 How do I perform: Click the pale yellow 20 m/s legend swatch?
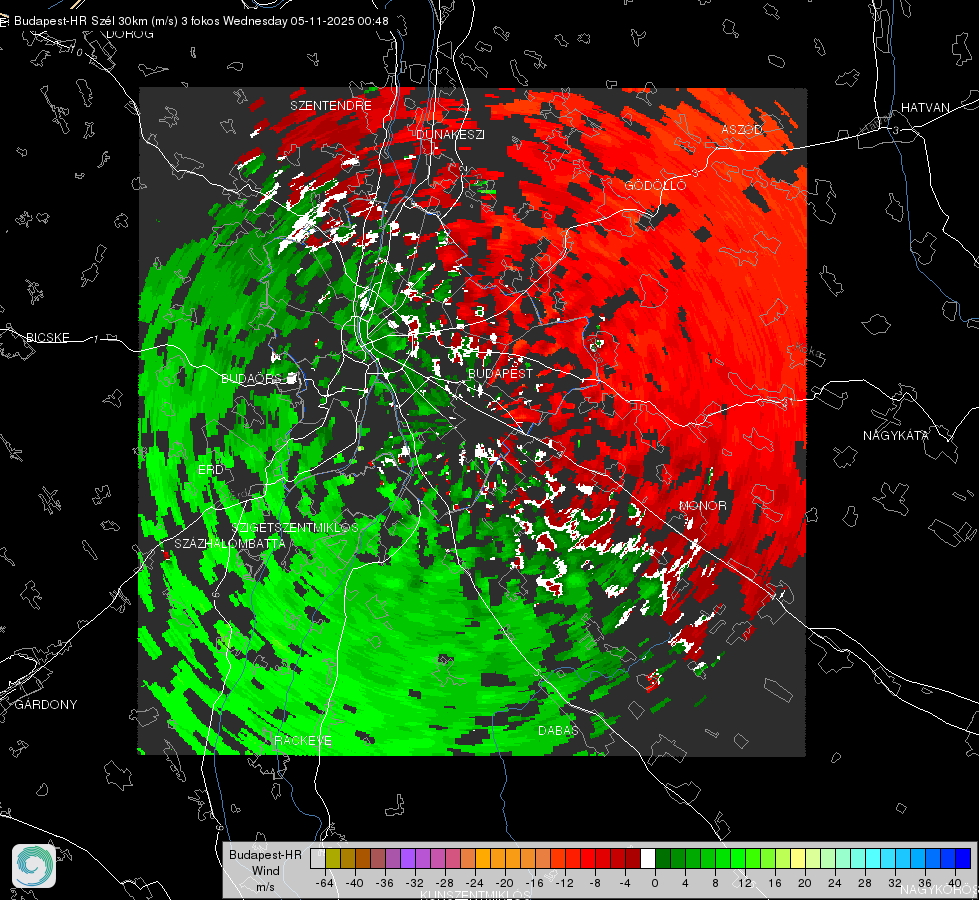click(798, 859)
